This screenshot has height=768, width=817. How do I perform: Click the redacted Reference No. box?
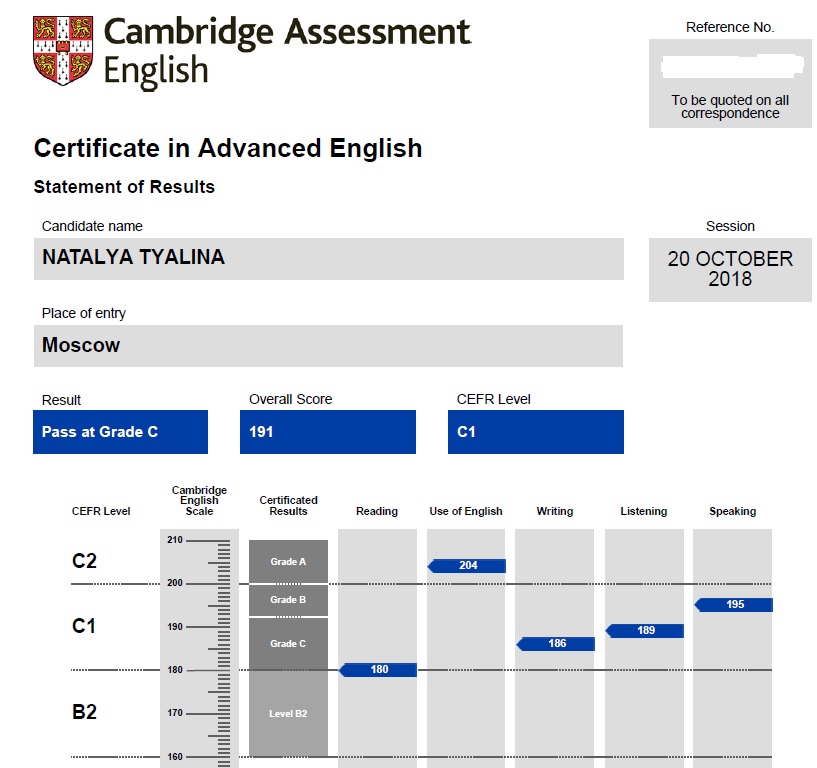pos(730,67)
